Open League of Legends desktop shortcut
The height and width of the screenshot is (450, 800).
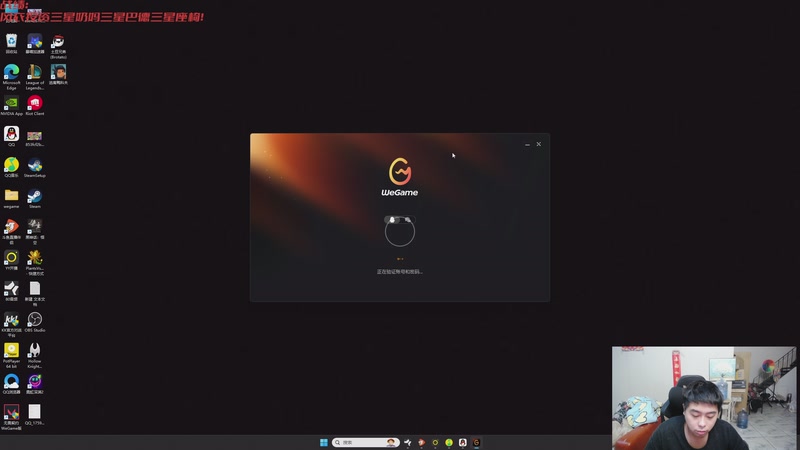click(x=35, y=77)
